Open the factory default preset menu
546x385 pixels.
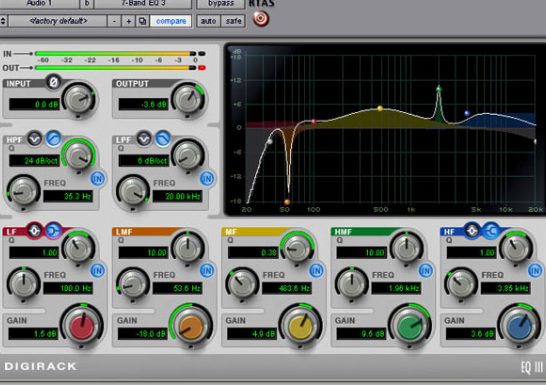[x=58, y=21]
